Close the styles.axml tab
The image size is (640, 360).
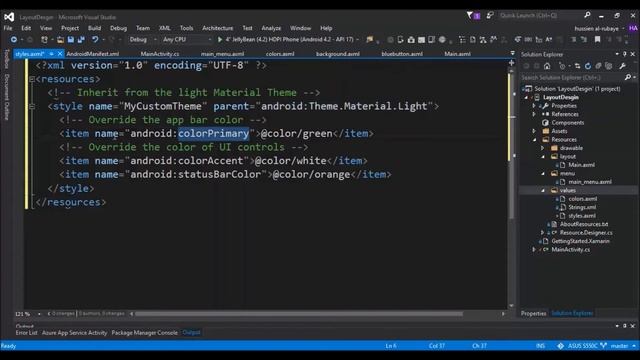pyautogui.click(x=60, y=54)
